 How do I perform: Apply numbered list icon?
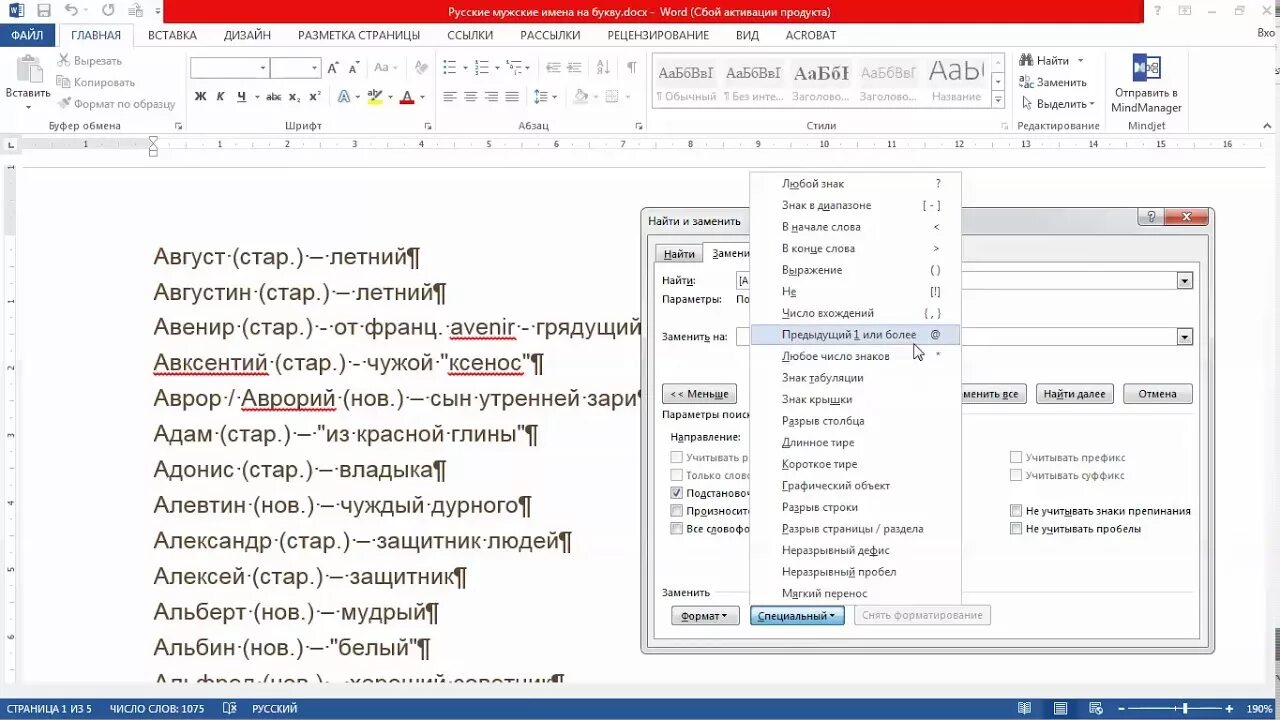point(481,68)
